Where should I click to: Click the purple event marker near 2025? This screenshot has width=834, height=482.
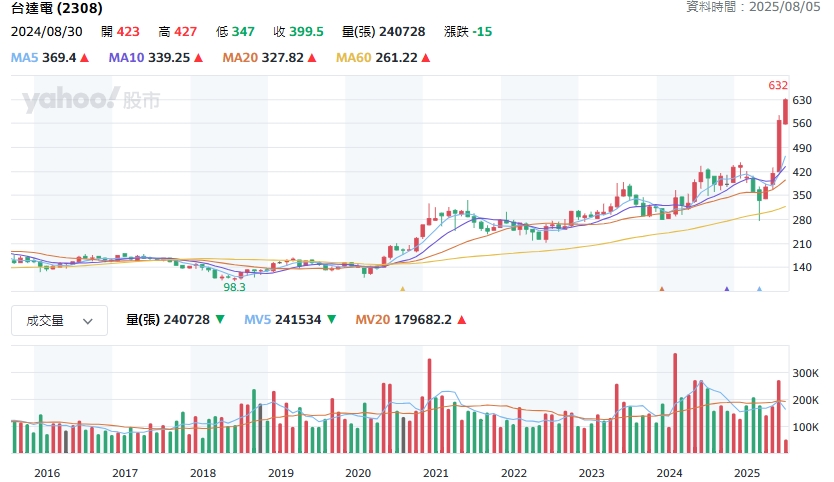pyautogui.click(x=727, y=290)
